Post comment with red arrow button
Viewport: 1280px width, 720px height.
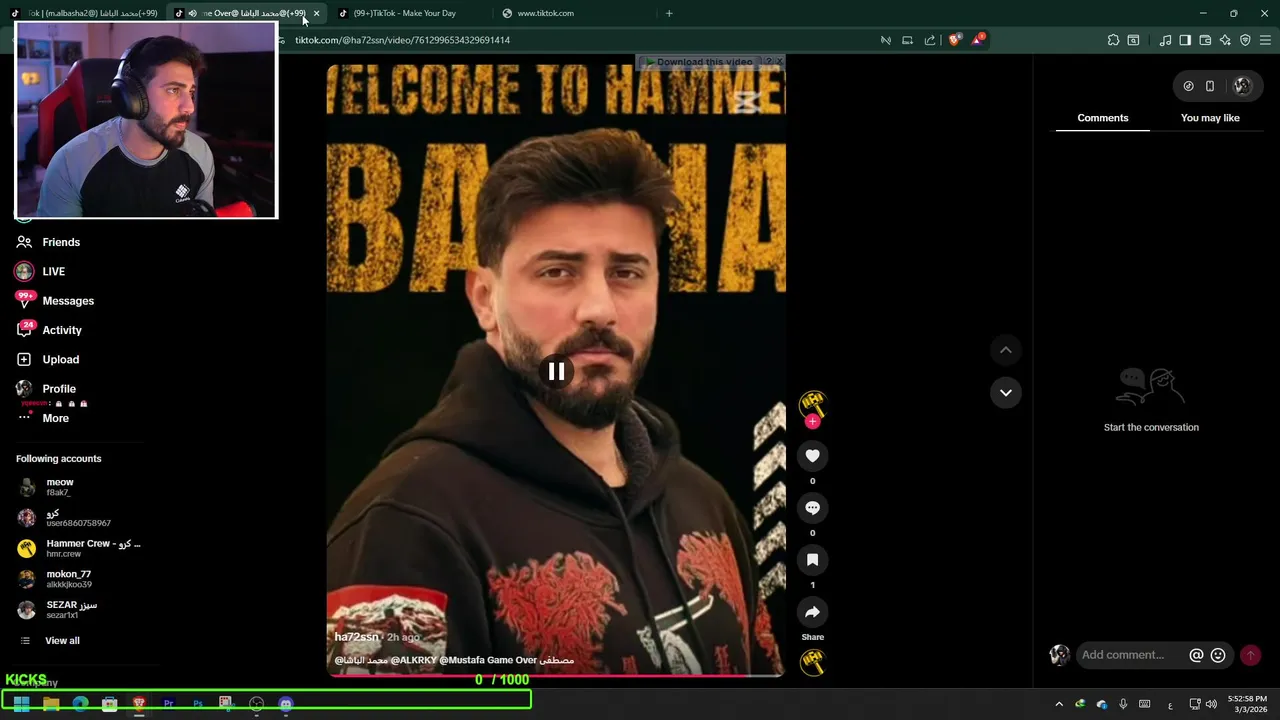point(1250,655)
